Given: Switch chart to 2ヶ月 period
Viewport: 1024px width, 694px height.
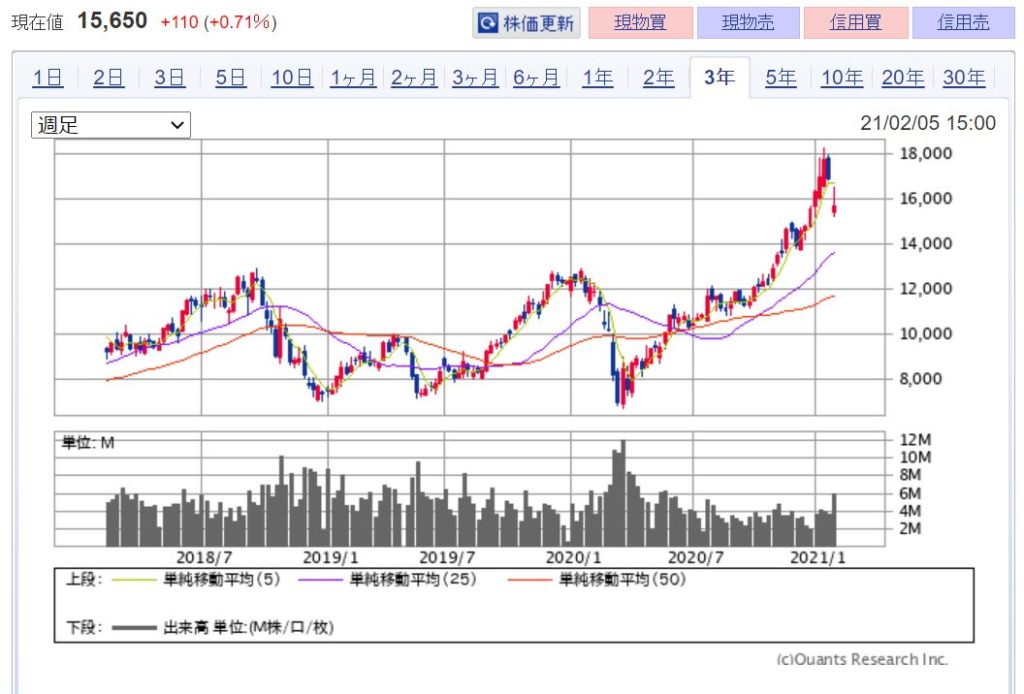Looking at the screenshot, I should coord(414,78).
